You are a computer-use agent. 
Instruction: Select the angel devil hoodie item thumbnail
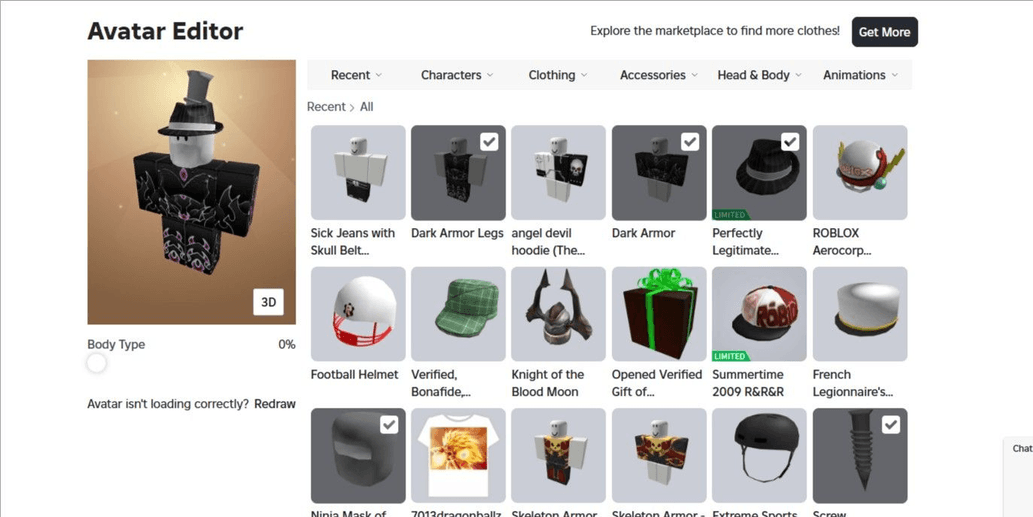558,173
